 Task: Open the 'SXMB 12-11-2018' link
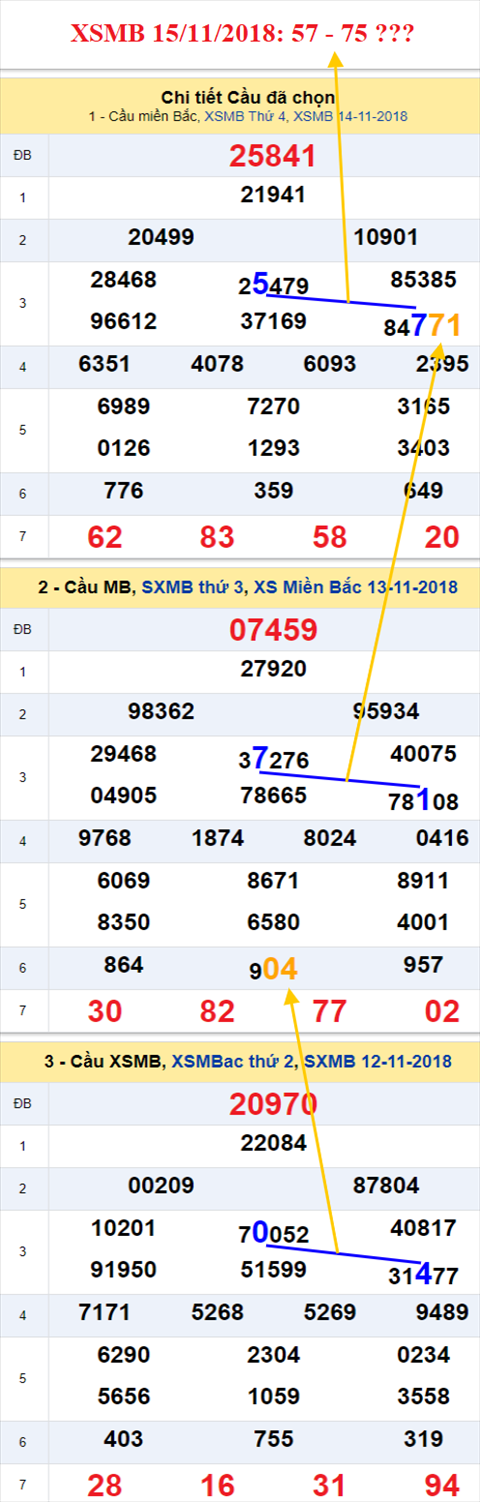pos(377,1061)
